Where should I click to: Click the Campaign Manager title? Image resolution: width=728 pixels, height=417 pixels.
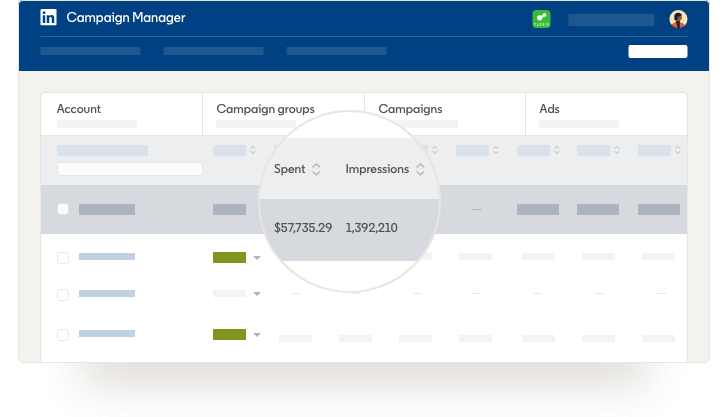[x=126, y=18]
